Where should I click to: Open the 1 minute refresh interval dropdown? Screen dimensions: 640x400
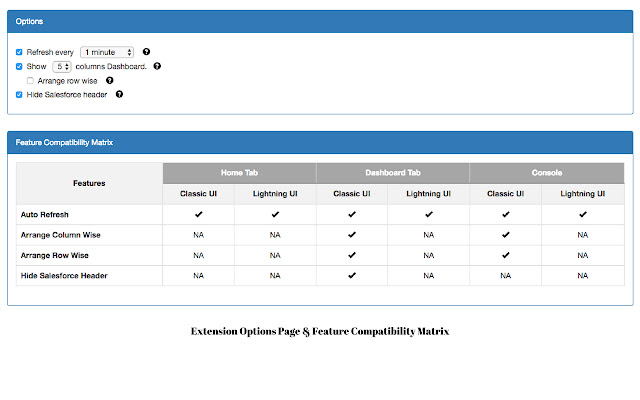point(107,52)
